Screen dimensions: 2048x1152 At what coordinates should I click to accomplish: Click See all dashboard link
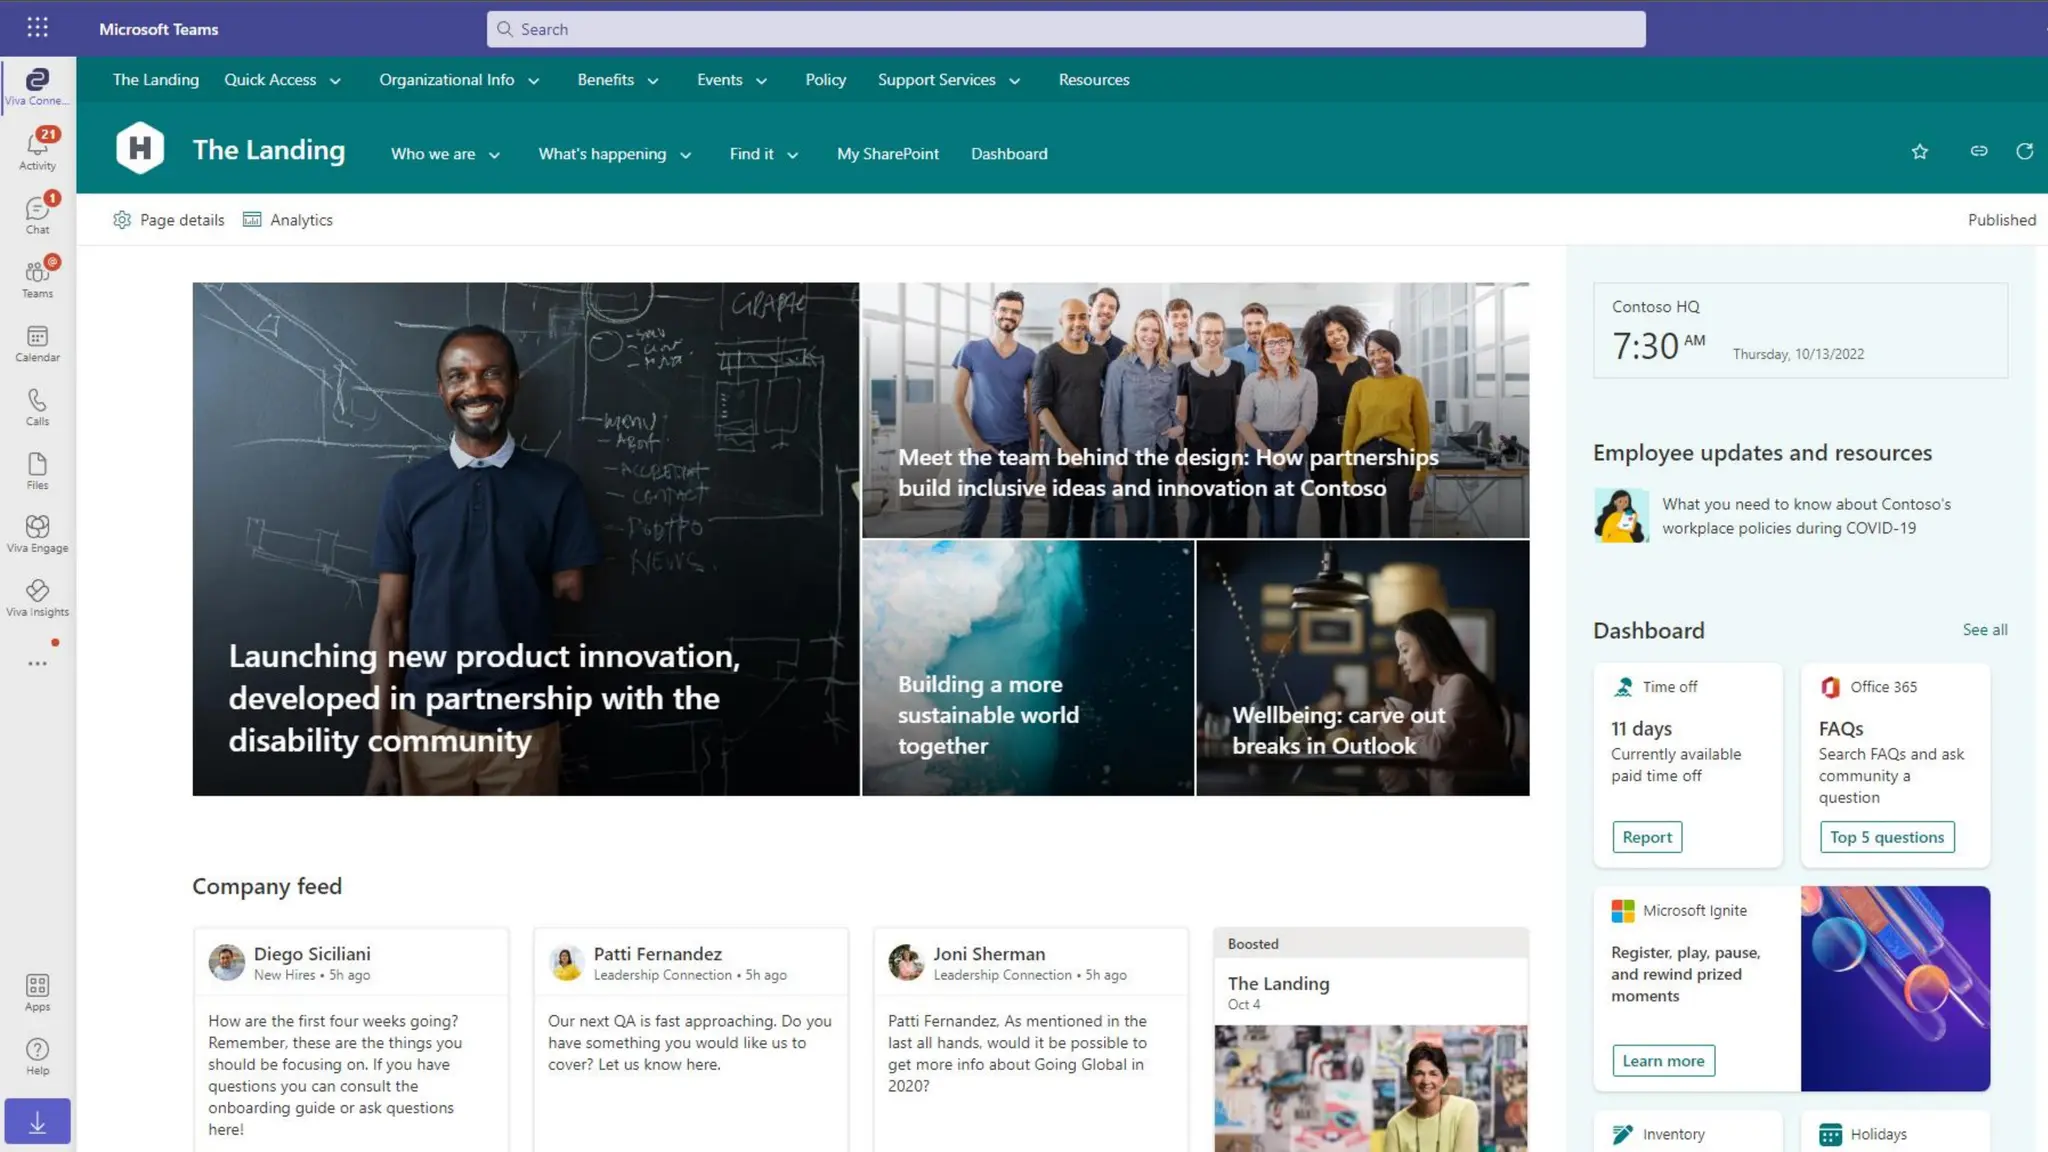point(1984,630)
